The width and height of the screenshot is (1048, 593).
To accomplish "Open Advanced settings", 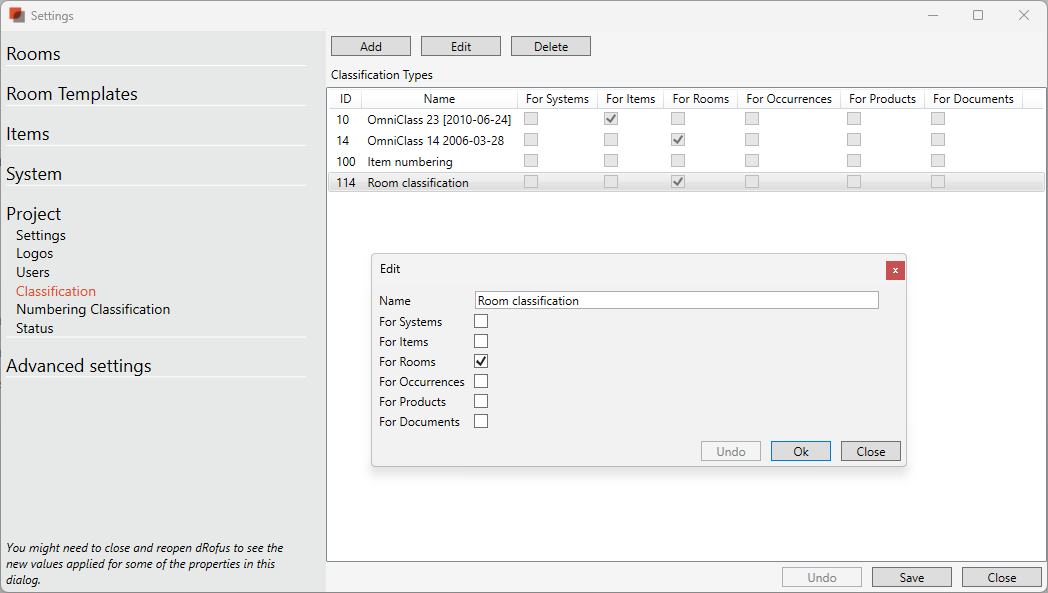I will click(x=79, y=365).
